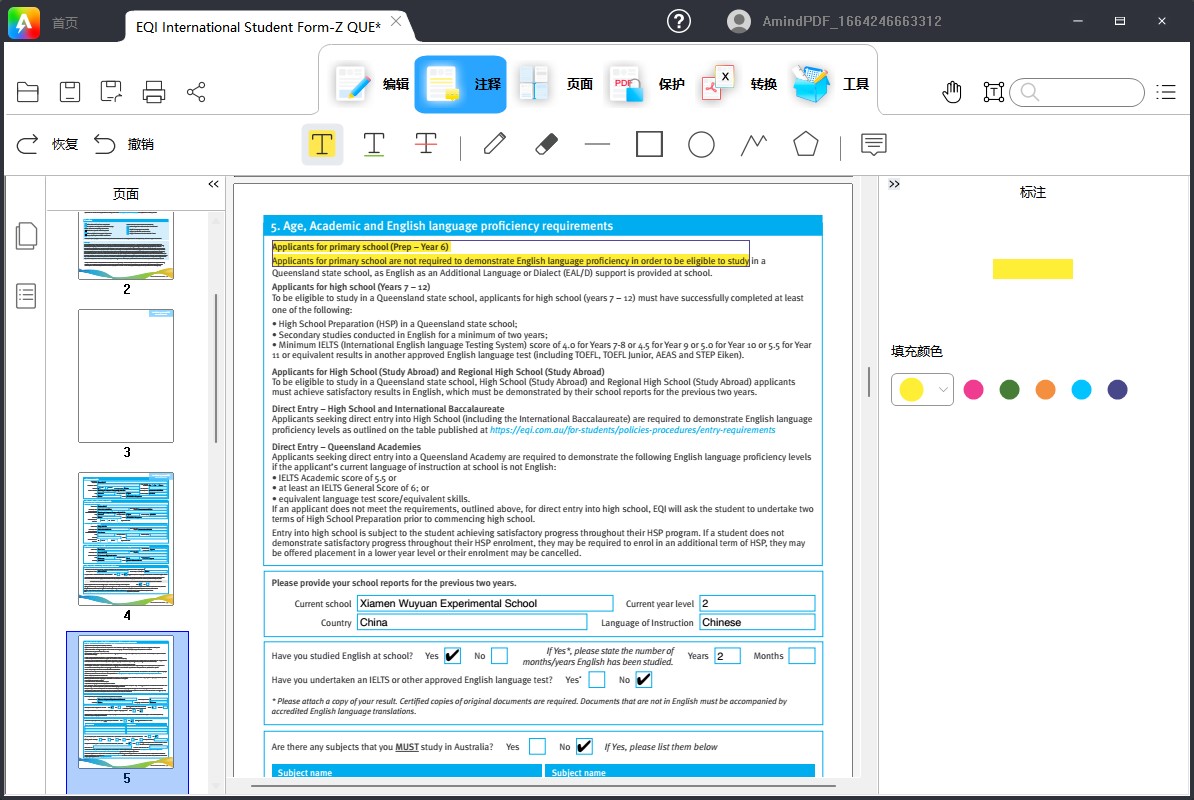1194x800 pixels.
Task: Open page 4 thumbnail
Action: click(126, 539)
